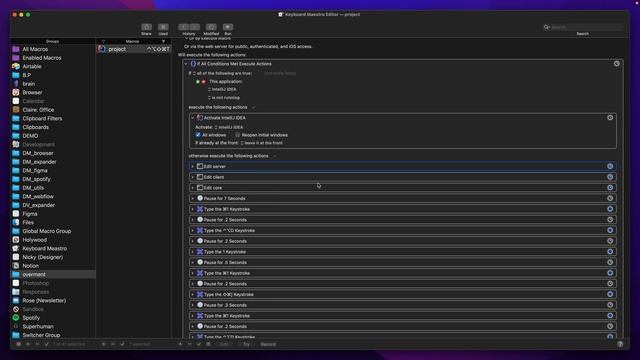Click the Airtable group icon

(16, 66)
